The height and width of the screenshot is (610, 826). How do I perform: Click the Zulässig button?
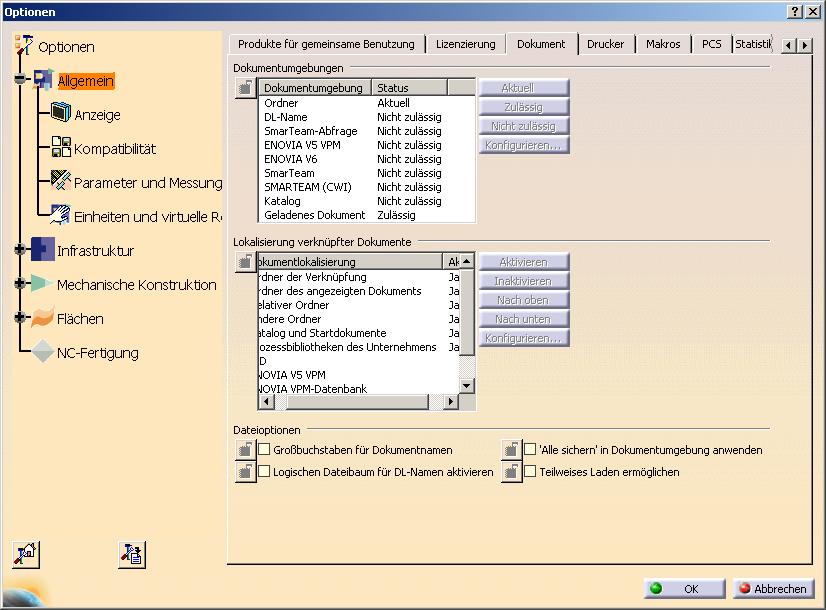pyautogui.click(x=524, y=107)
